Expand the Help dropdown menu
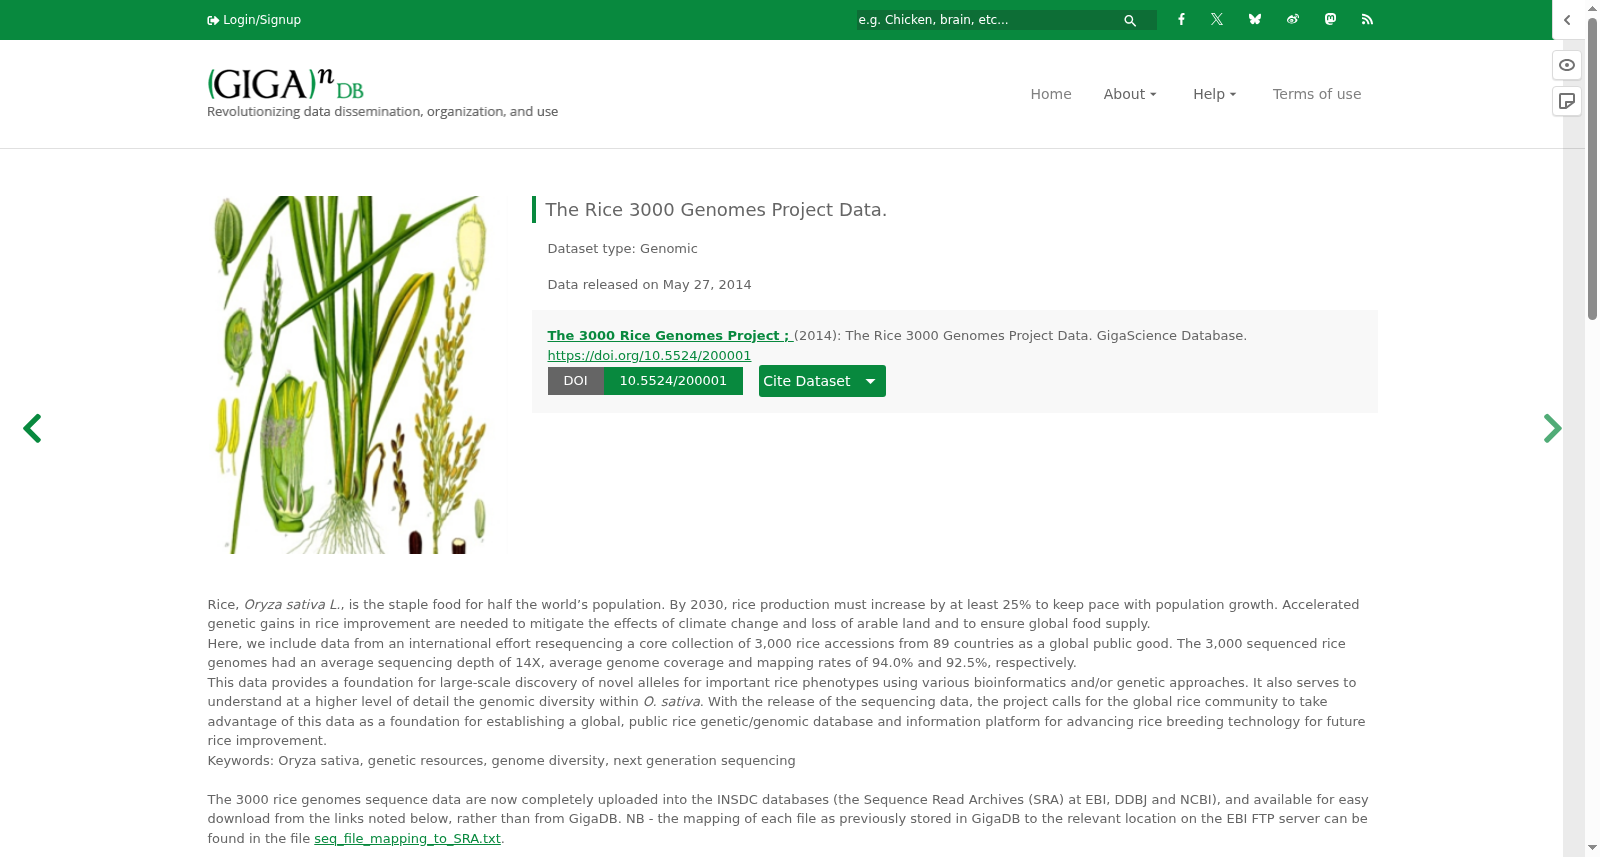 pyautogui.click(x=1215, y=94)
